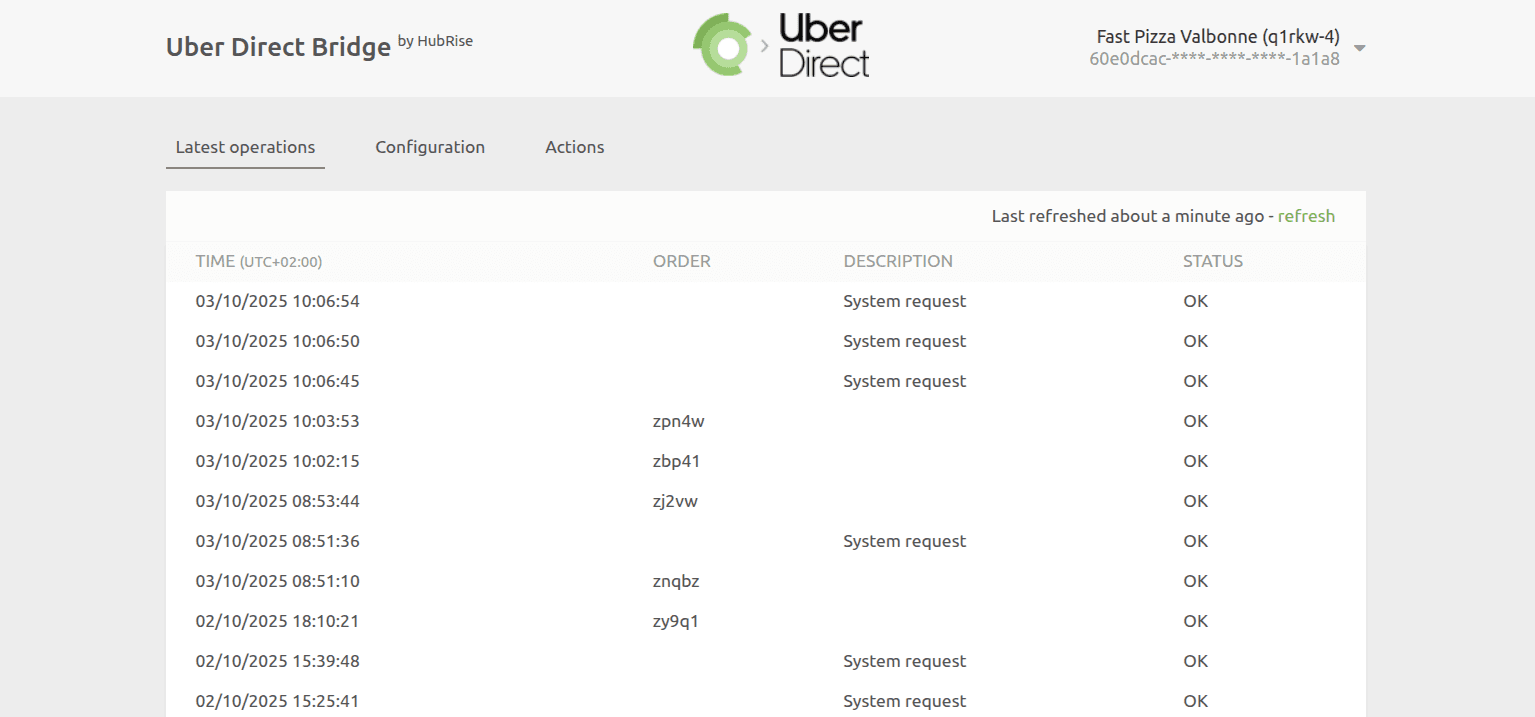The height and width of the screenshot is (717, 1535).
Task: Click the green HubRise logo icon
Action: 722,44
